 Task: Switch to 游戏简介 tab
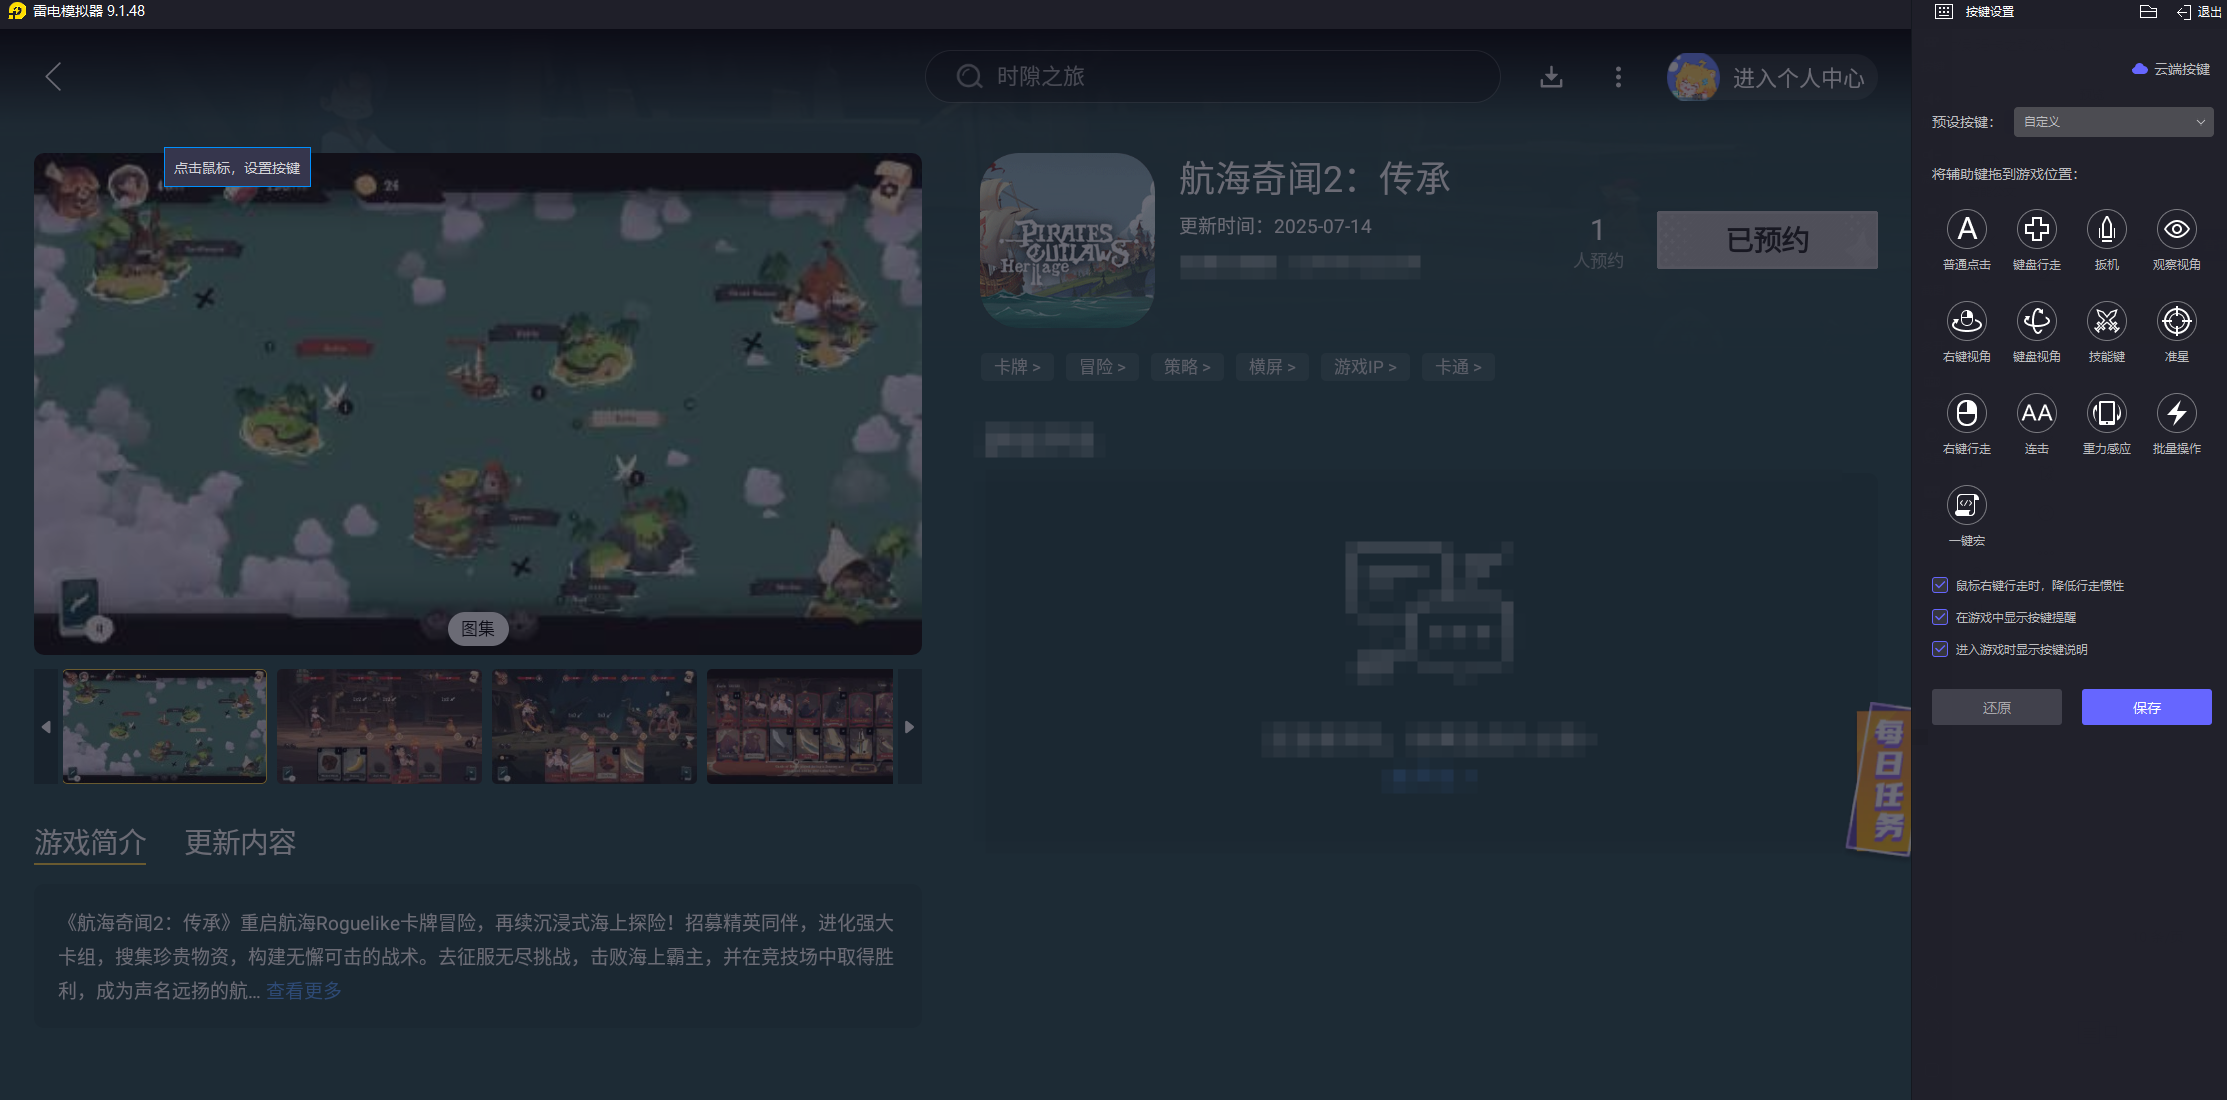[x=90, y=842]
